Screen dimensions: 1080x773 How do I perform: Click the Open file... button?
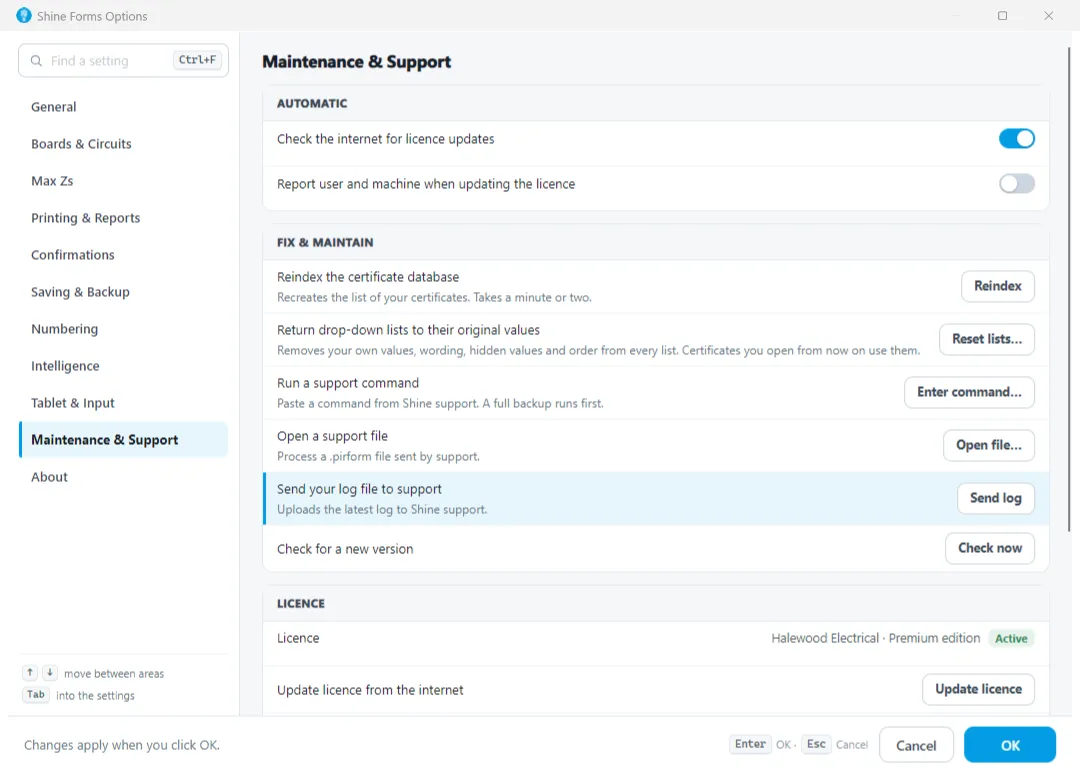(988, 445)
